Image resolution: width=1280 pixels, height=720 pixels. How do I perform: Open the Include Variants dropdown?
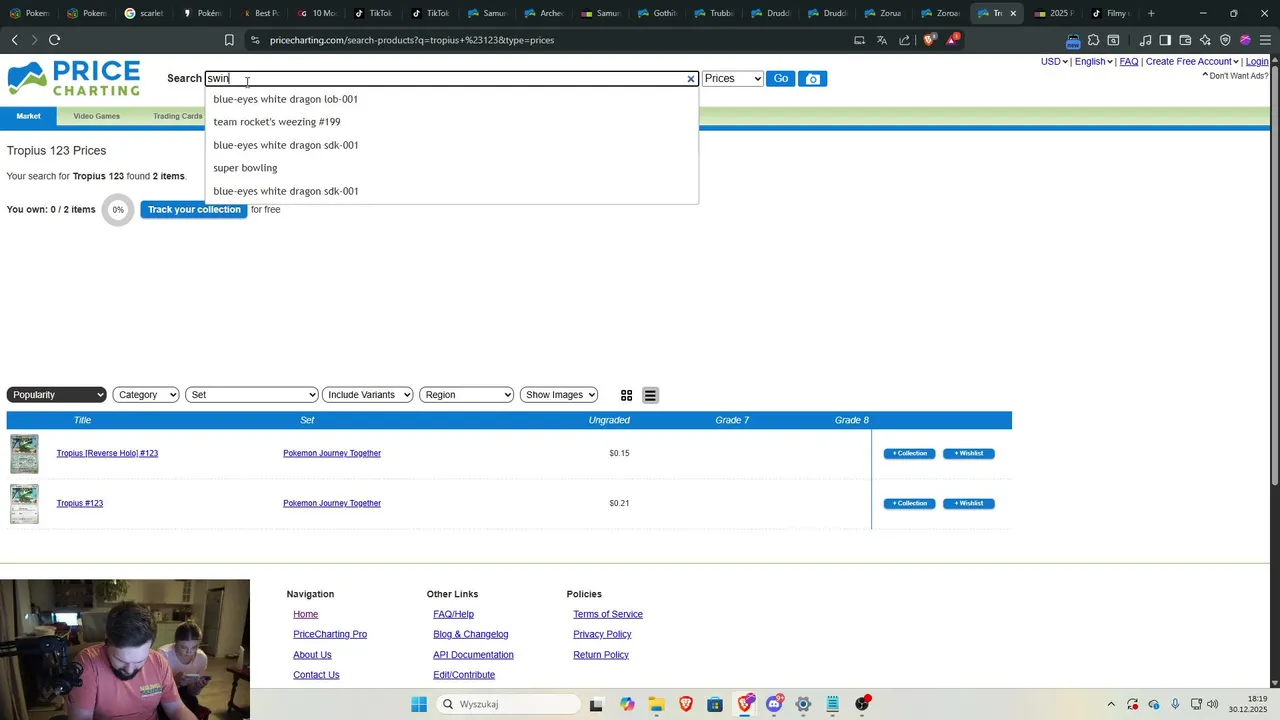tap(367, 395)
